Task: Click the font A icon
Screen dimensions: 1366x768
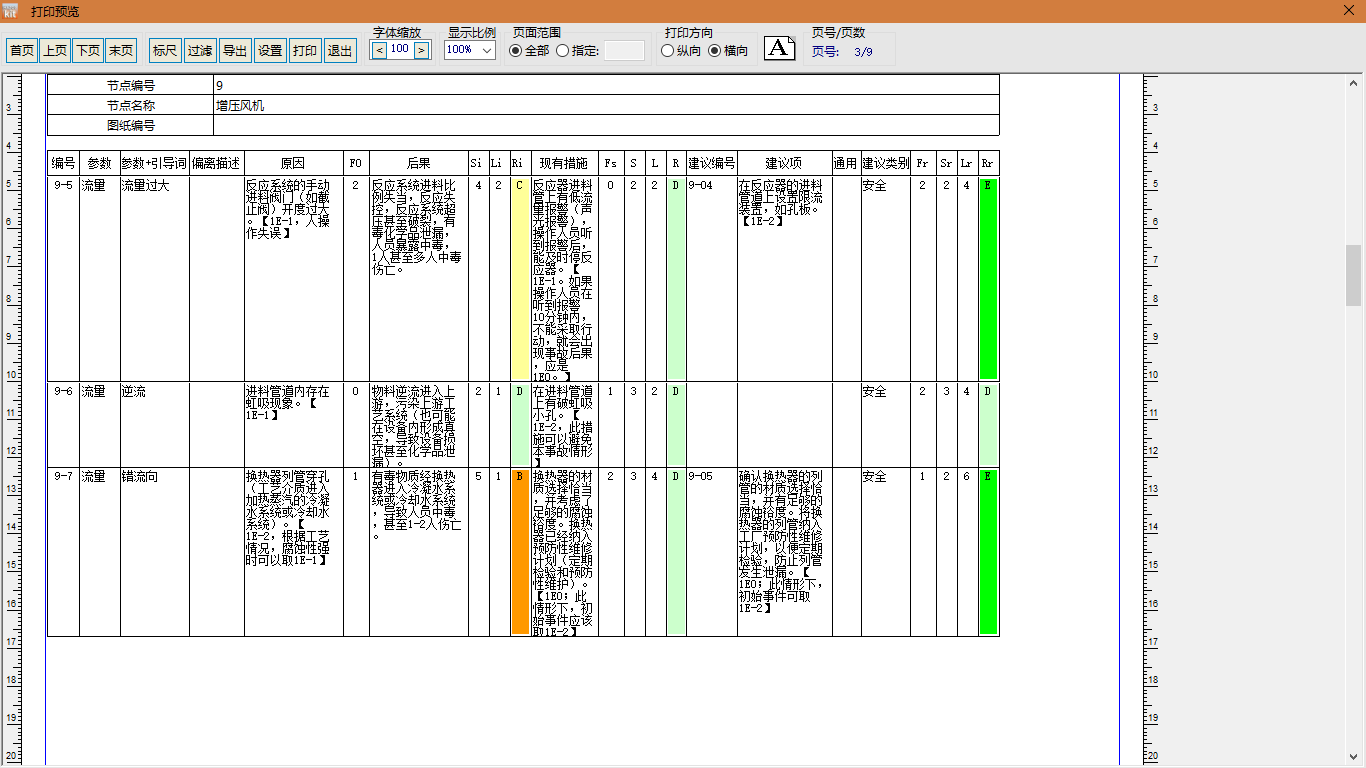Action: pyautogui.click(x=780, y=48)
